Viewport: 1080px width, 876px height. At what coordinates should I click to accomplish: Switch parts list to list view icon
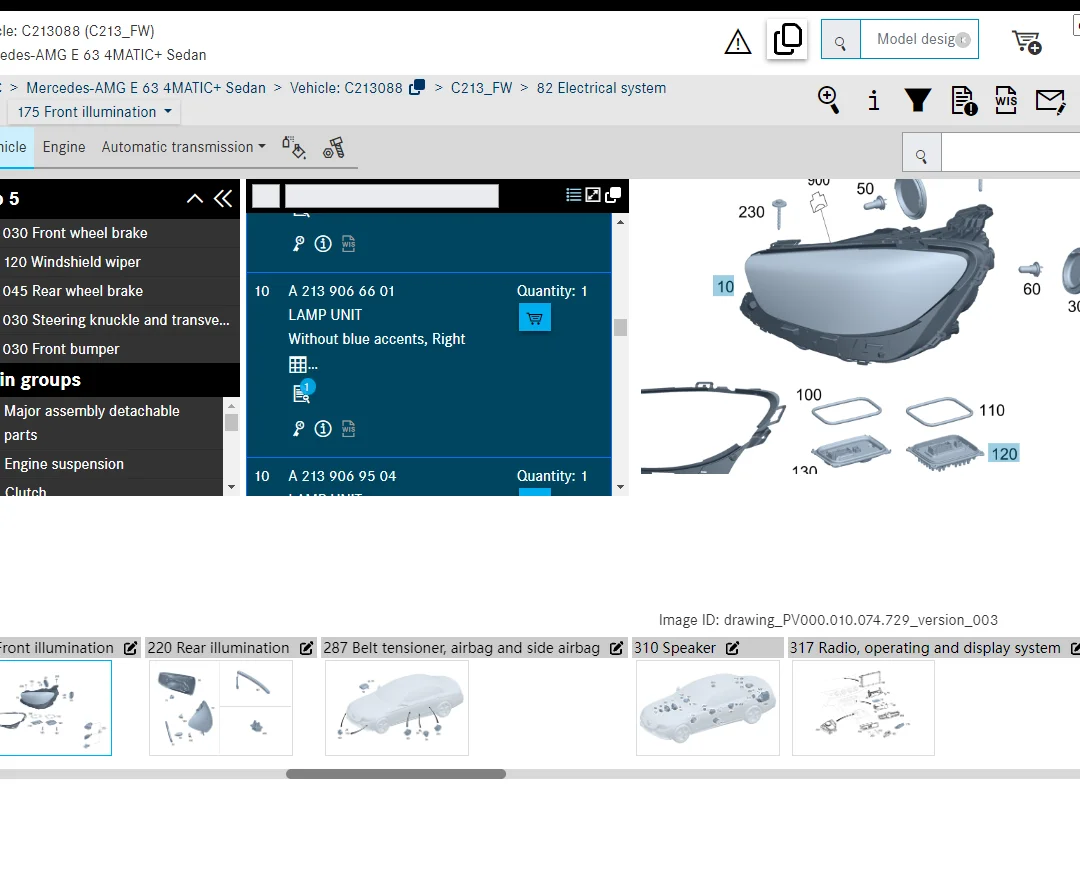pyautogui.click(x=573, y=195)
